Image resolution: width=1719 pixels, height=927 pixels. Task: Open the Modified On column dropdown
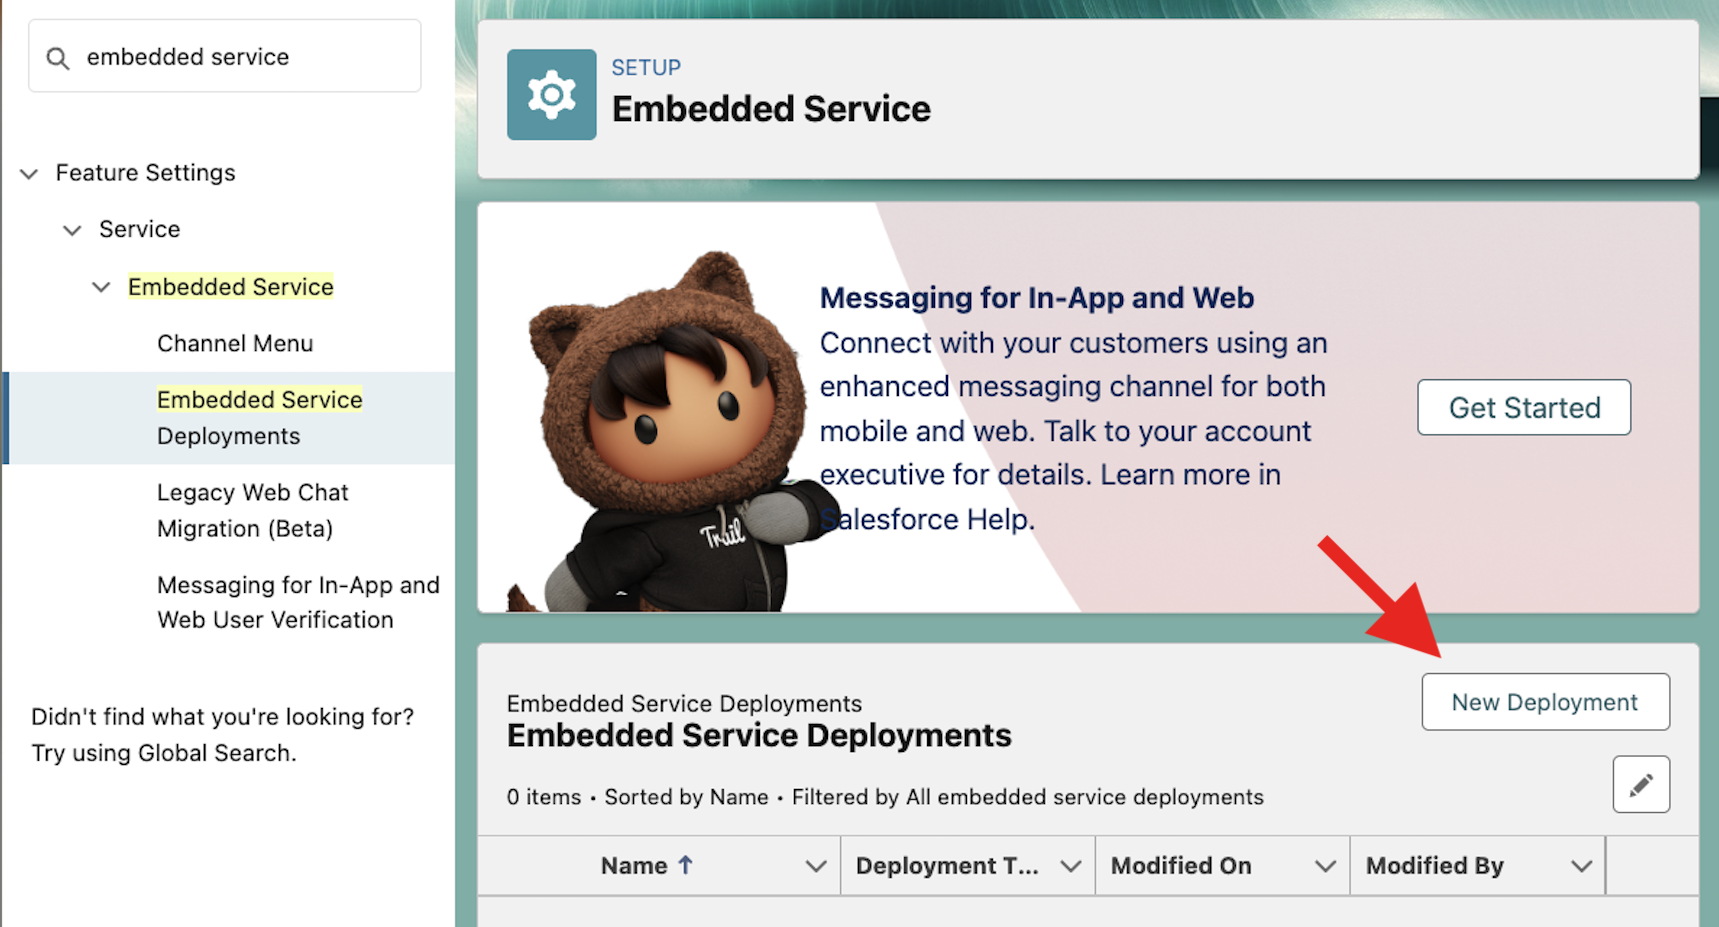(1325, 866)
